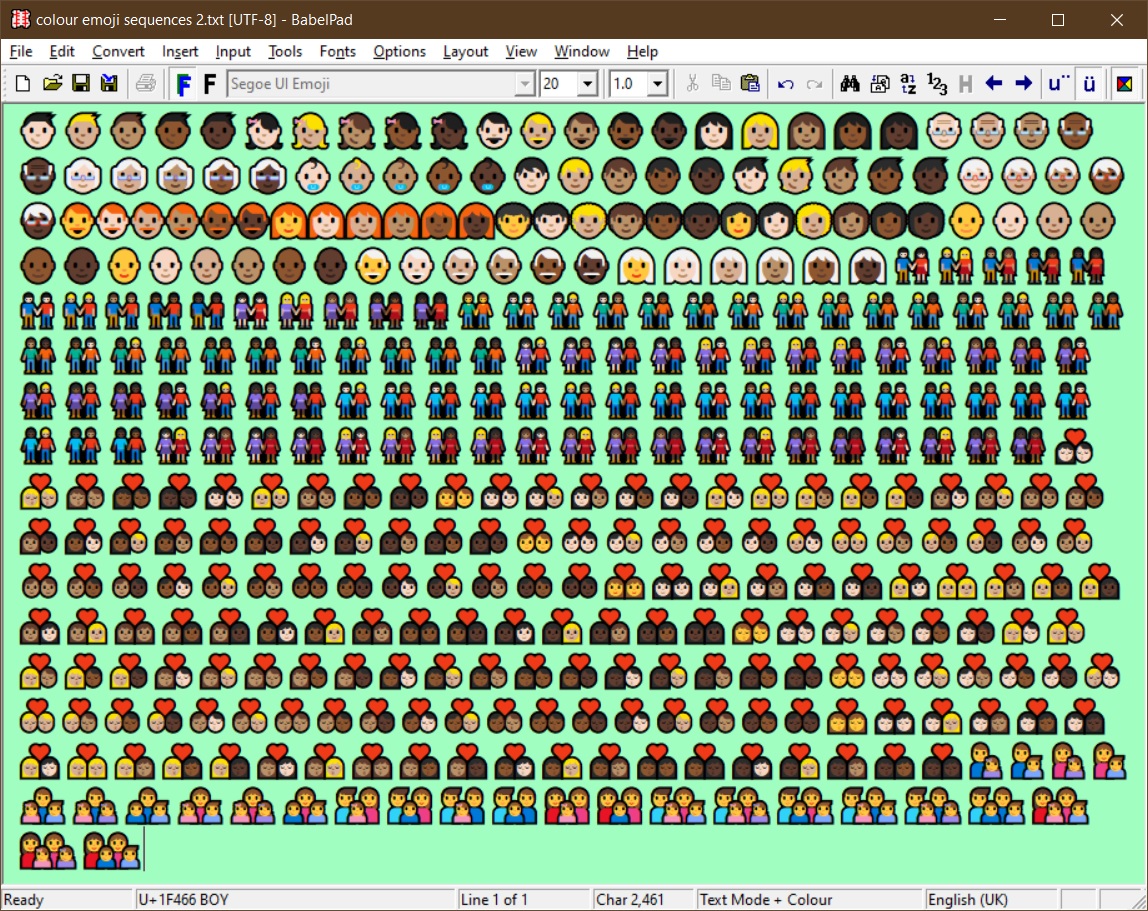Click the last family emoji on the bottom line
Screen dimensions: 1148x911
pyautogui.click(x=111, y=849)
